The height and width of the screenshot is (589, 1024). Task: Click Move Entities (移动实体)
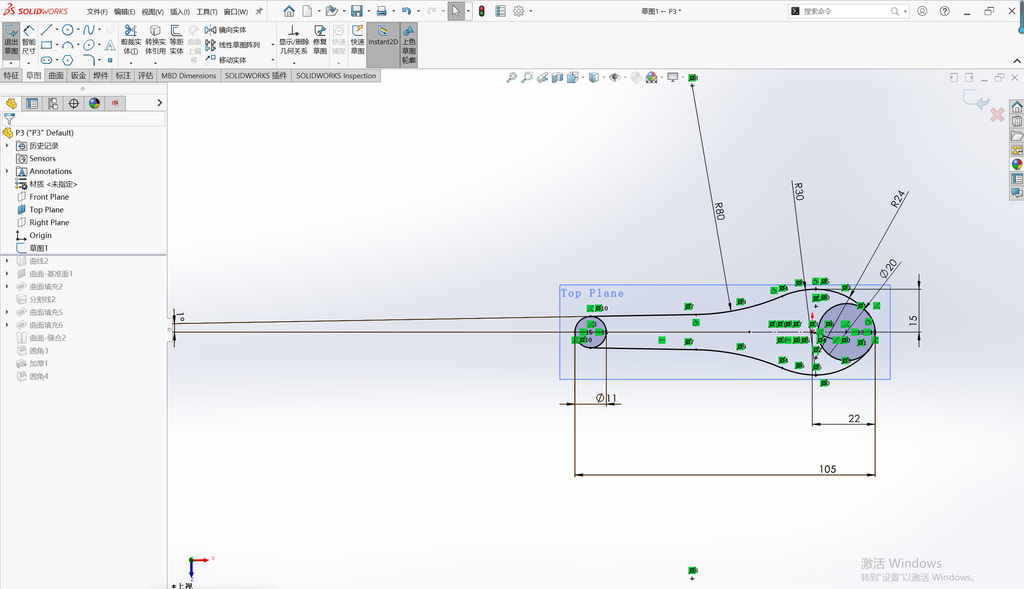click(225, 60)
